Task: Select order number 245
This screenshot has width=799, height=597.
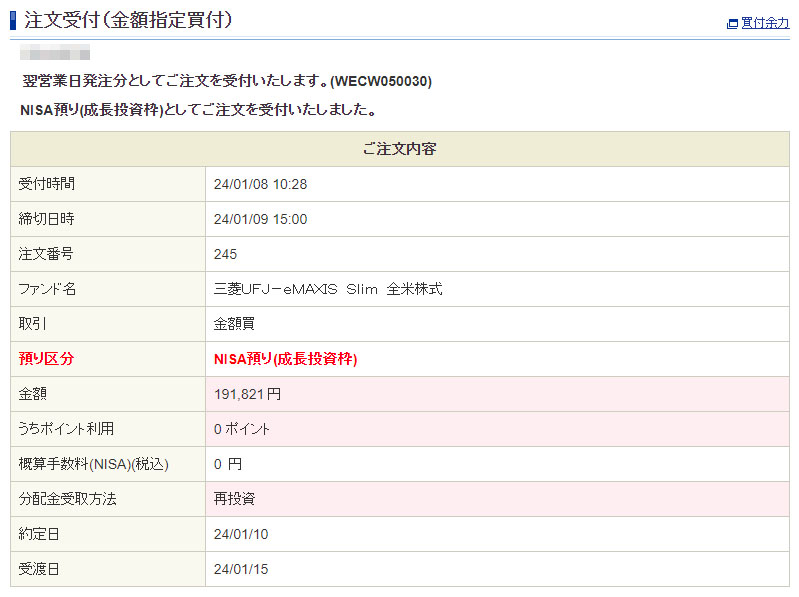Action: pyautogui.click(x=225, y=254)
